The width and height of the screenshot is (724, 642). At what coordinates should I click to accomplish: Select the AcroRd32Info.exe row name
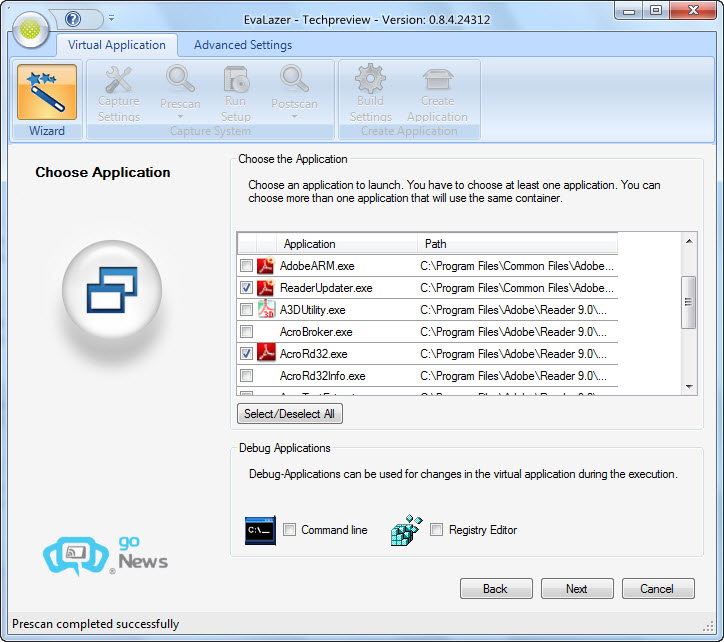[322, 376]
